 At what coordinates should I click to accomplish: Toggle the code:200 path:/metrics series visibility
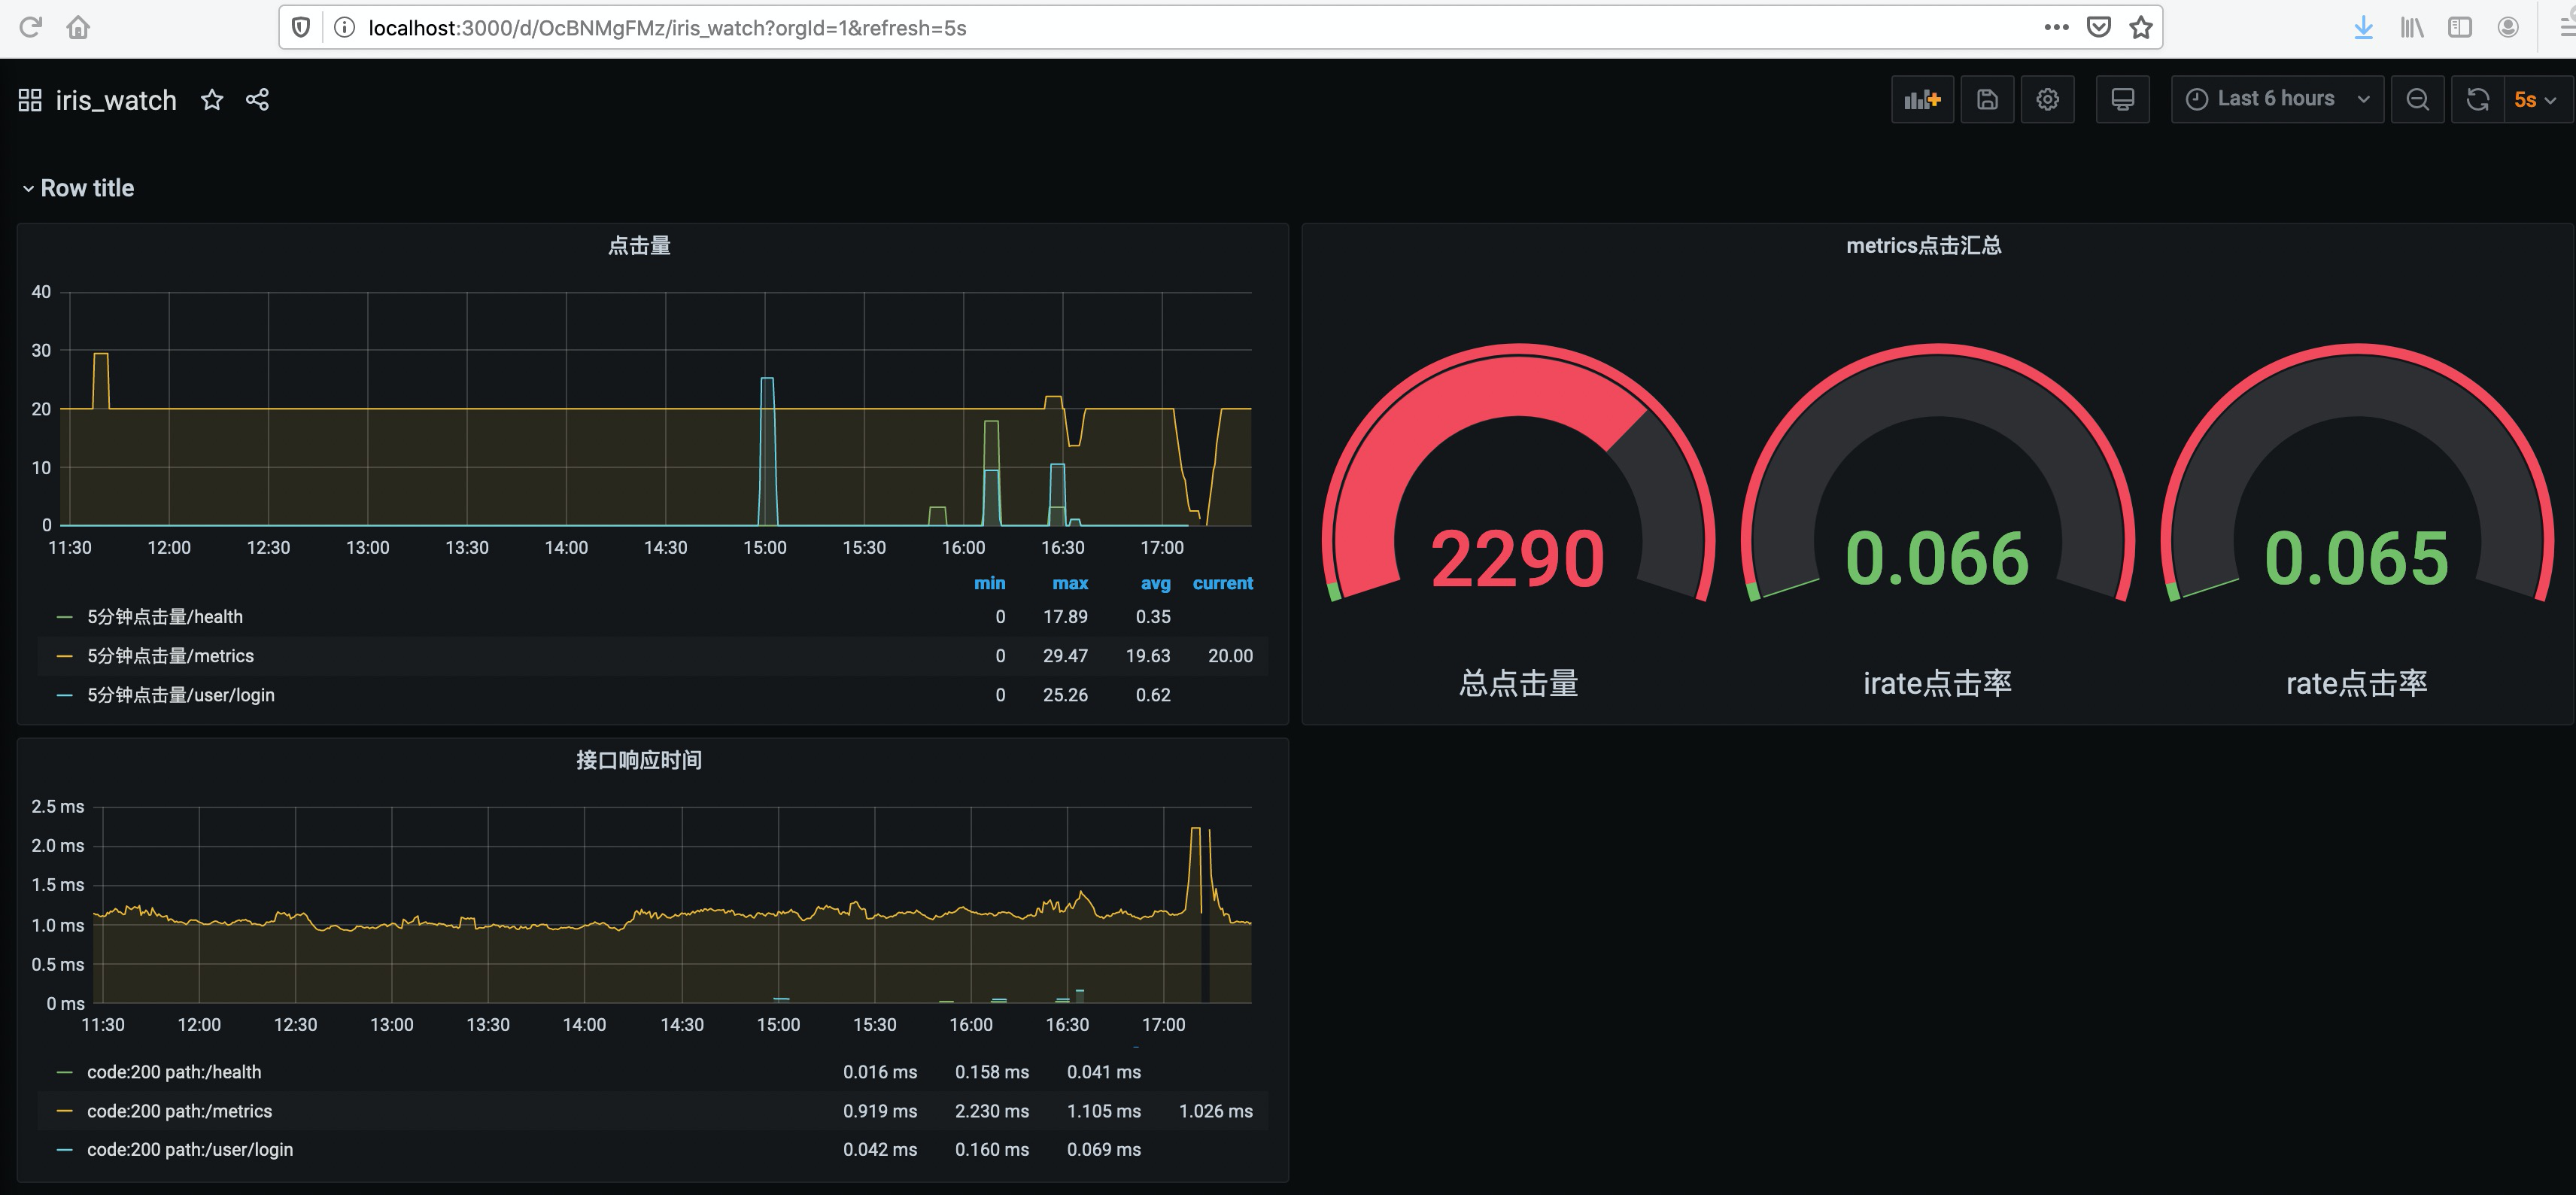(180, 1110)
